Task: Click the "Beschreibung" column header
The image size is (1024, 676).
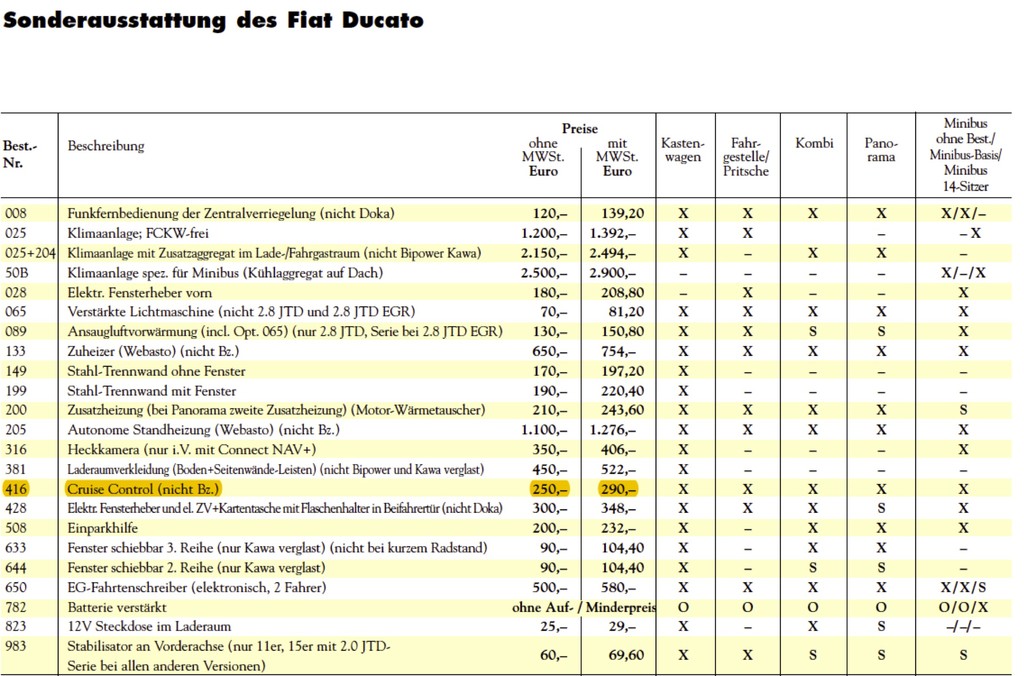Action: click(x=106, y=146)
